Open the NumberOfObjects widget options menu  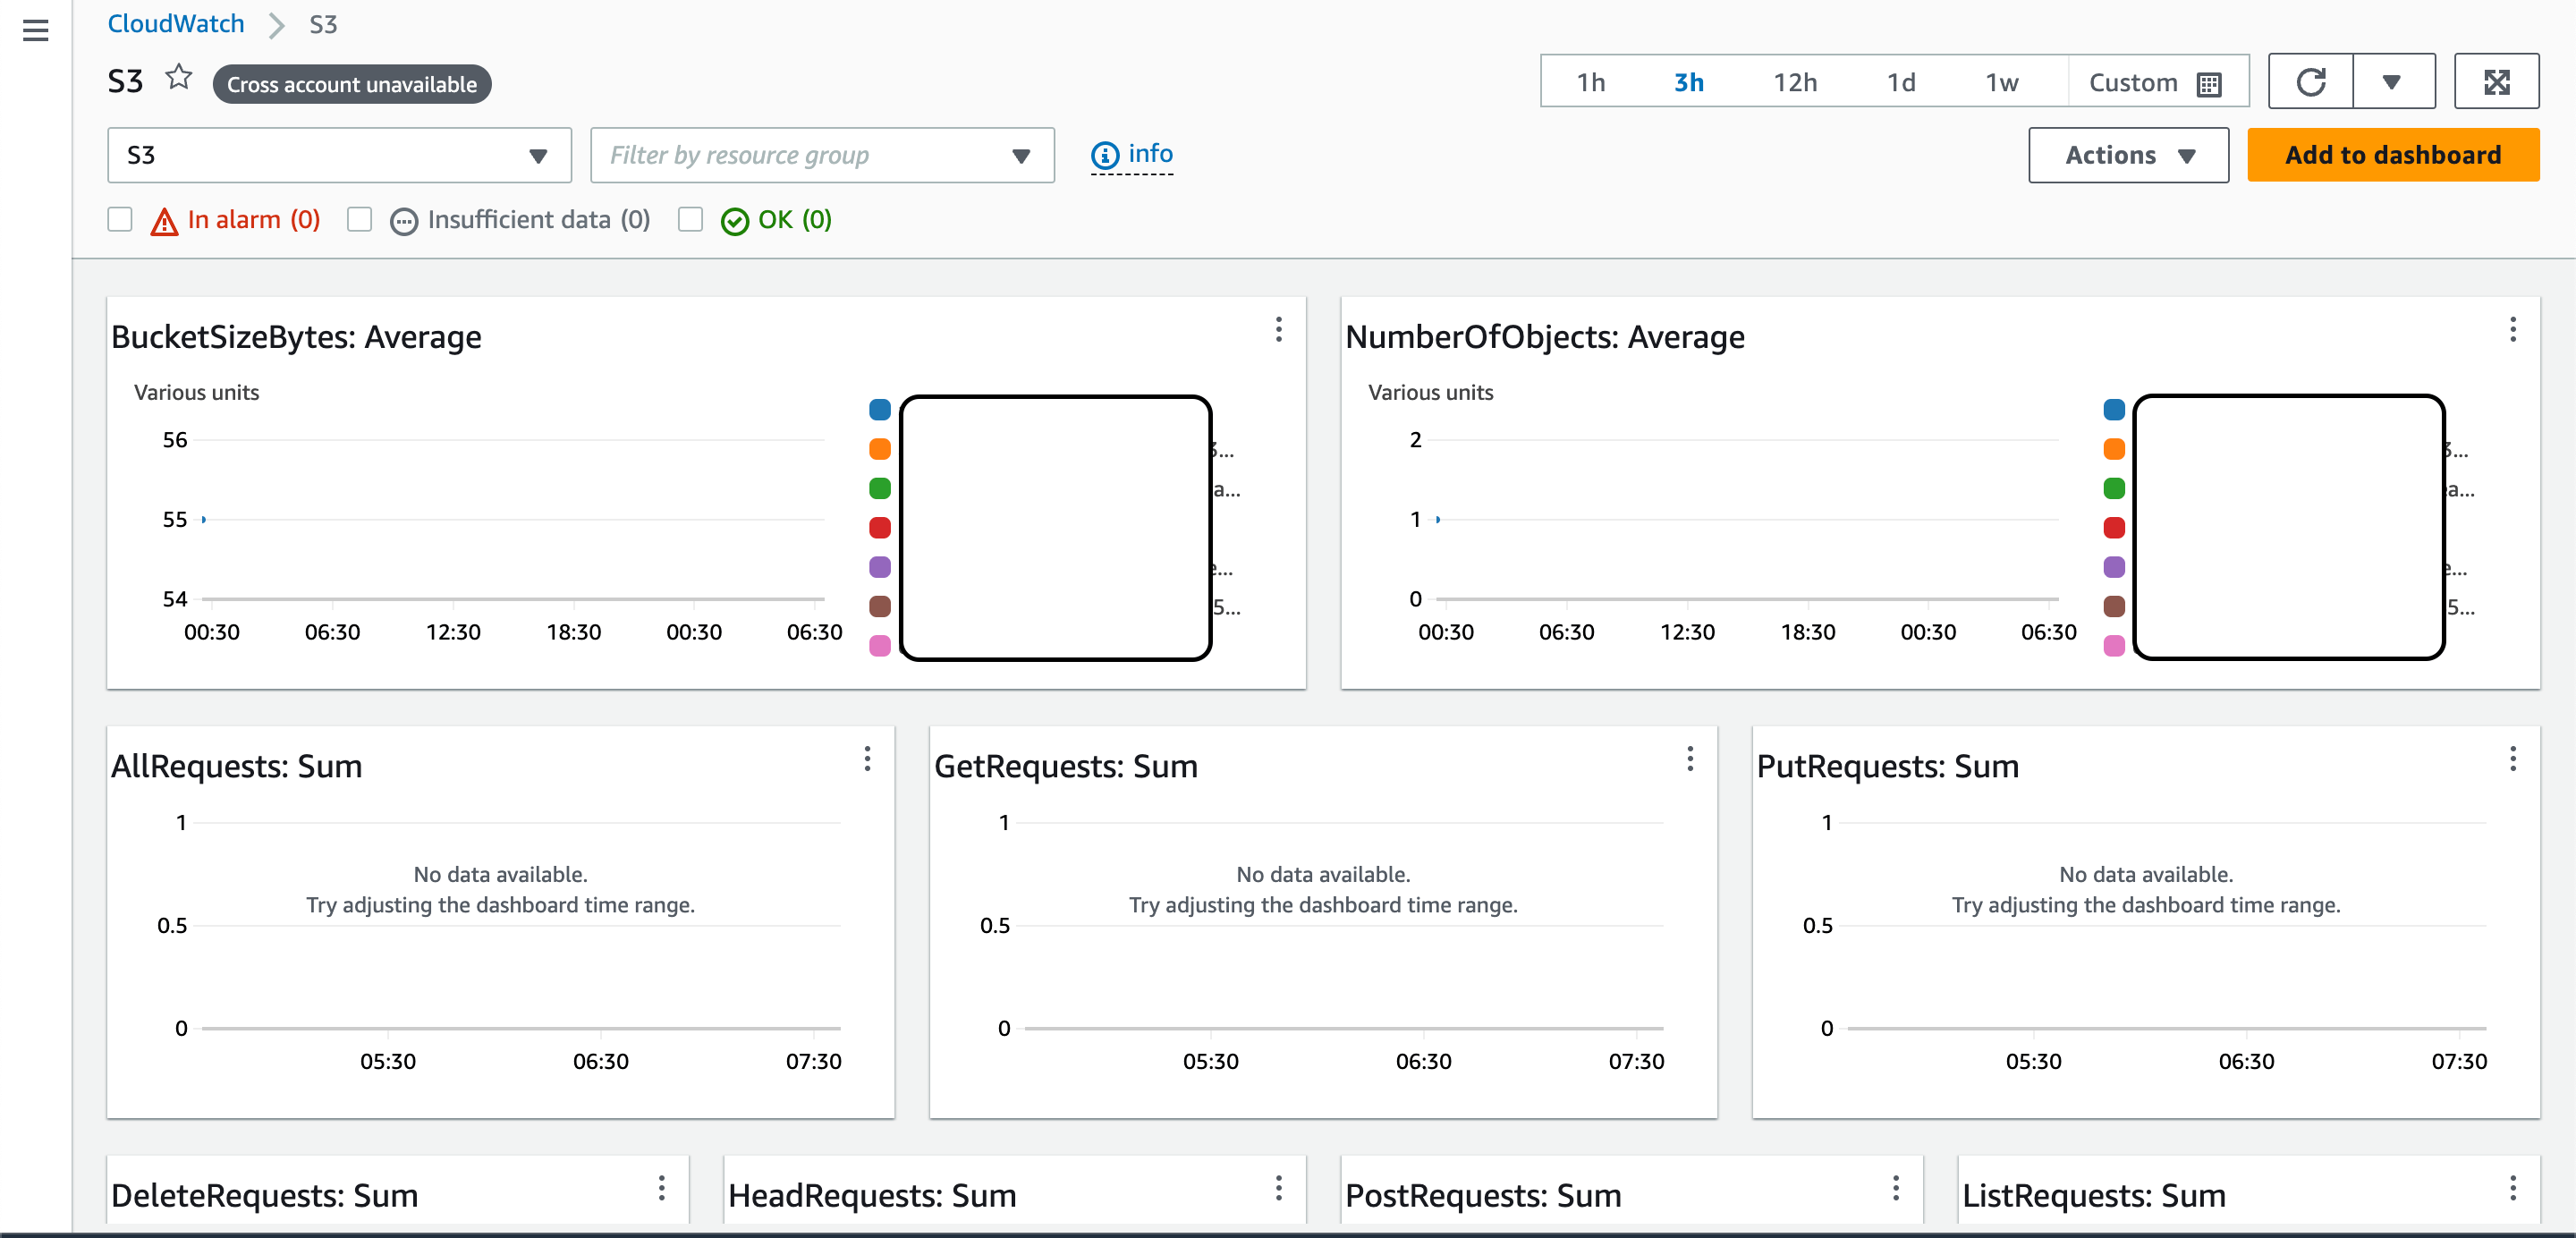[x=2513, y=330]
